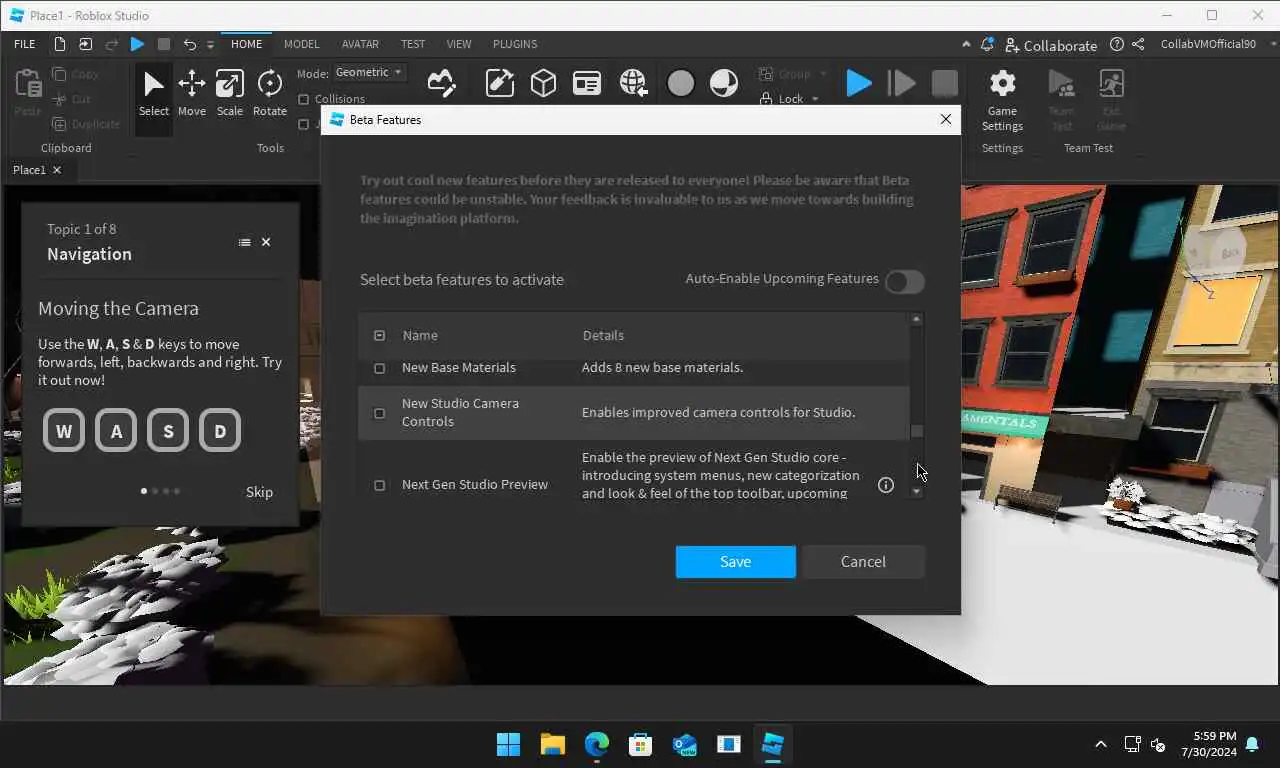Viewport: 1280px width, 768px height.
Task: Click the Resume playback icon
Action: (x=901, y=83)
